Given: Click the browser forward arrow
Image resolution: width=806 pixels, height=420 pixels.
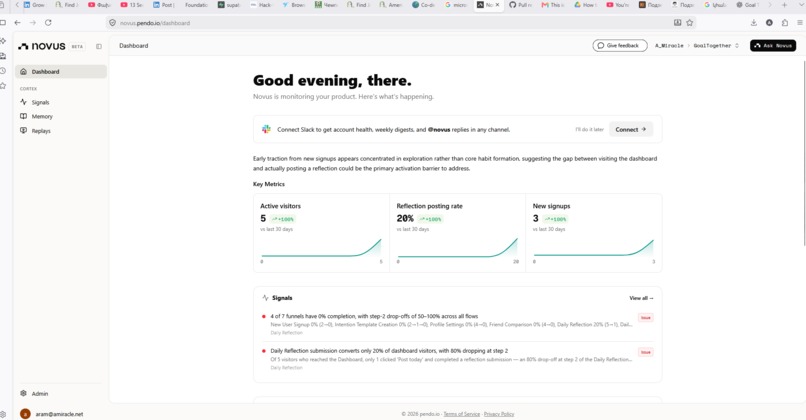Looking at the screenshot, I should 33,23.
